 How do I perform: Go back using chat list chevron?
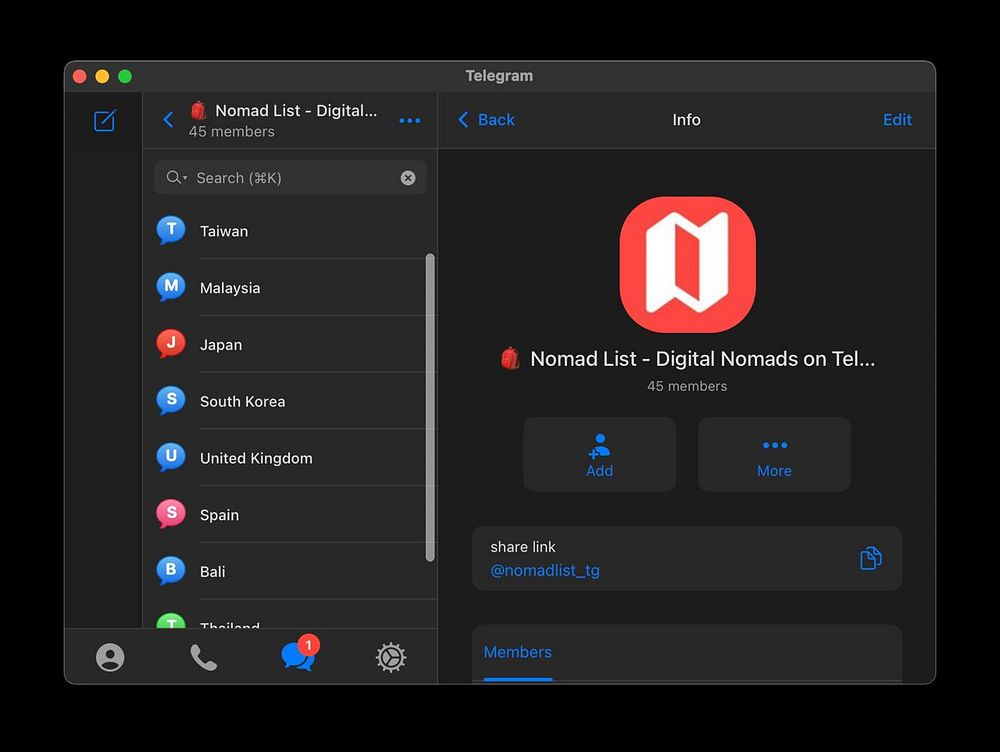point(168,119)
